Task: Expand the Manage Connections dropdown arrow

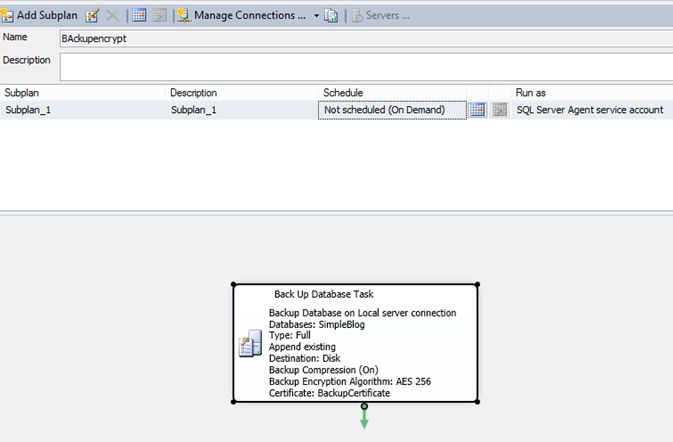Action: coord(316,16)
